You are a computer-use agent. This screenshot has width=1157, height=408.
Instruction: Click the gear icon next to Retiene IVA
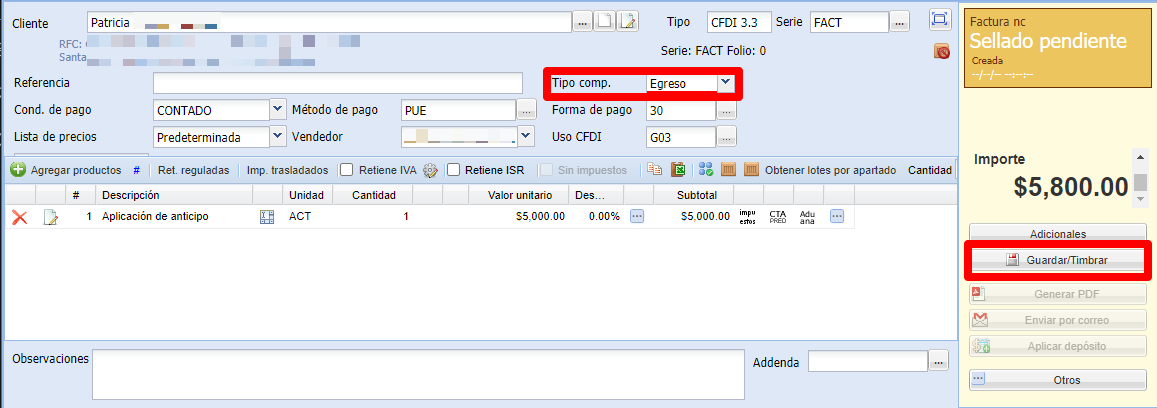click(x=431, y=170)
